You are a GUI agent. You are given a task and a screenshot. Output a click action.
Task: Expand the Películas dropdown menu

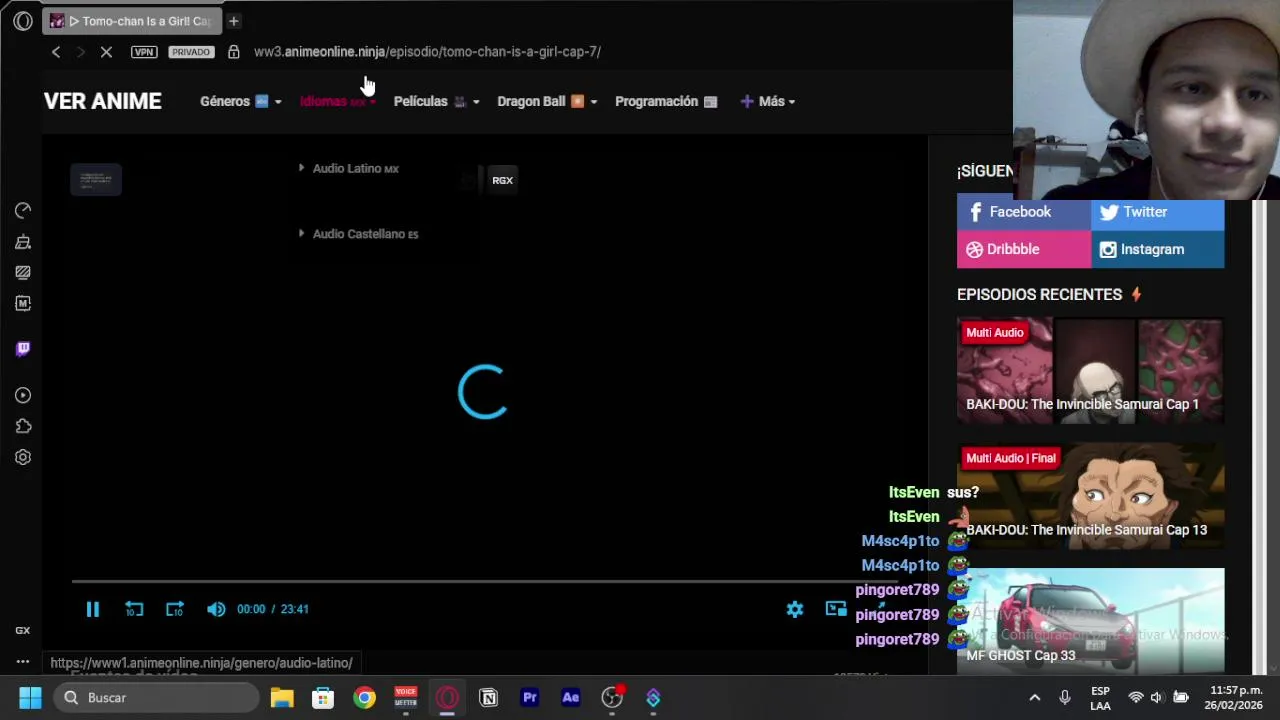(x=436, y=101)
